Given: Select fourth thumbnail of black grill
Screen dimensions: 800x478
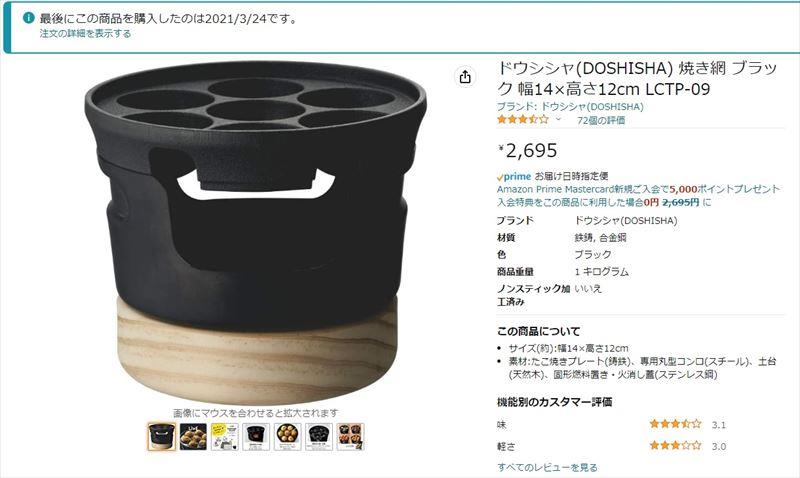Looking at the screenshot, I should tap(256, 437).
